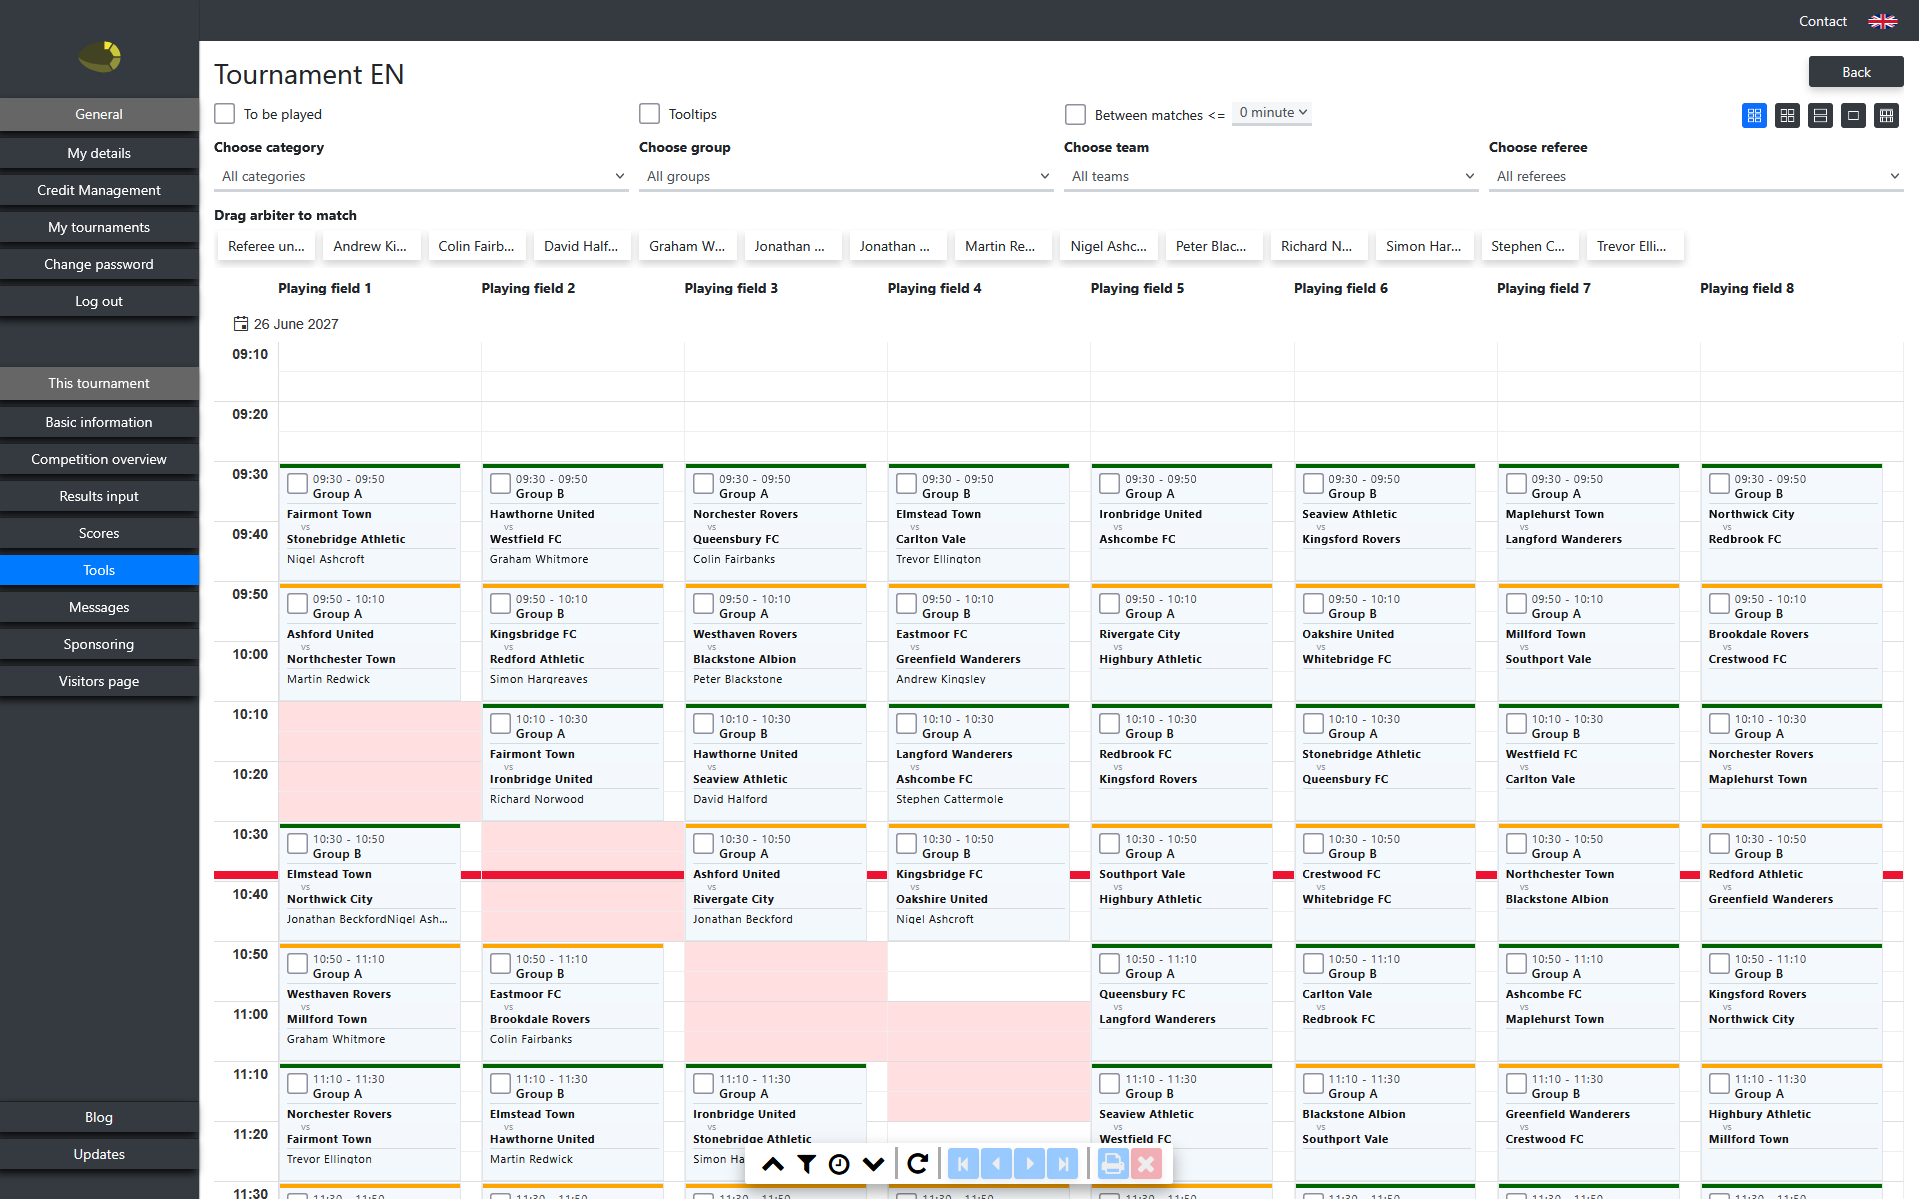Tick the Between matches checkbox

click(1076, 115)
